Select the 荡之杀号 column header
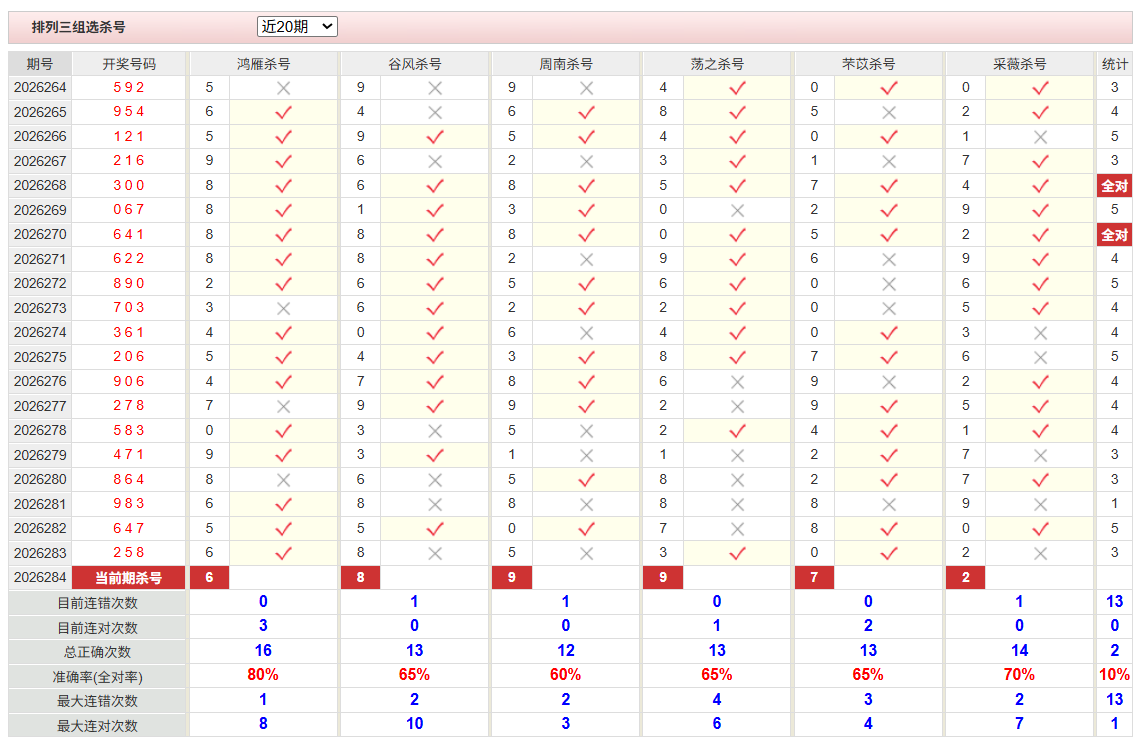Image resolution: width=1140 pixels, height=756 pixels. 717,64
